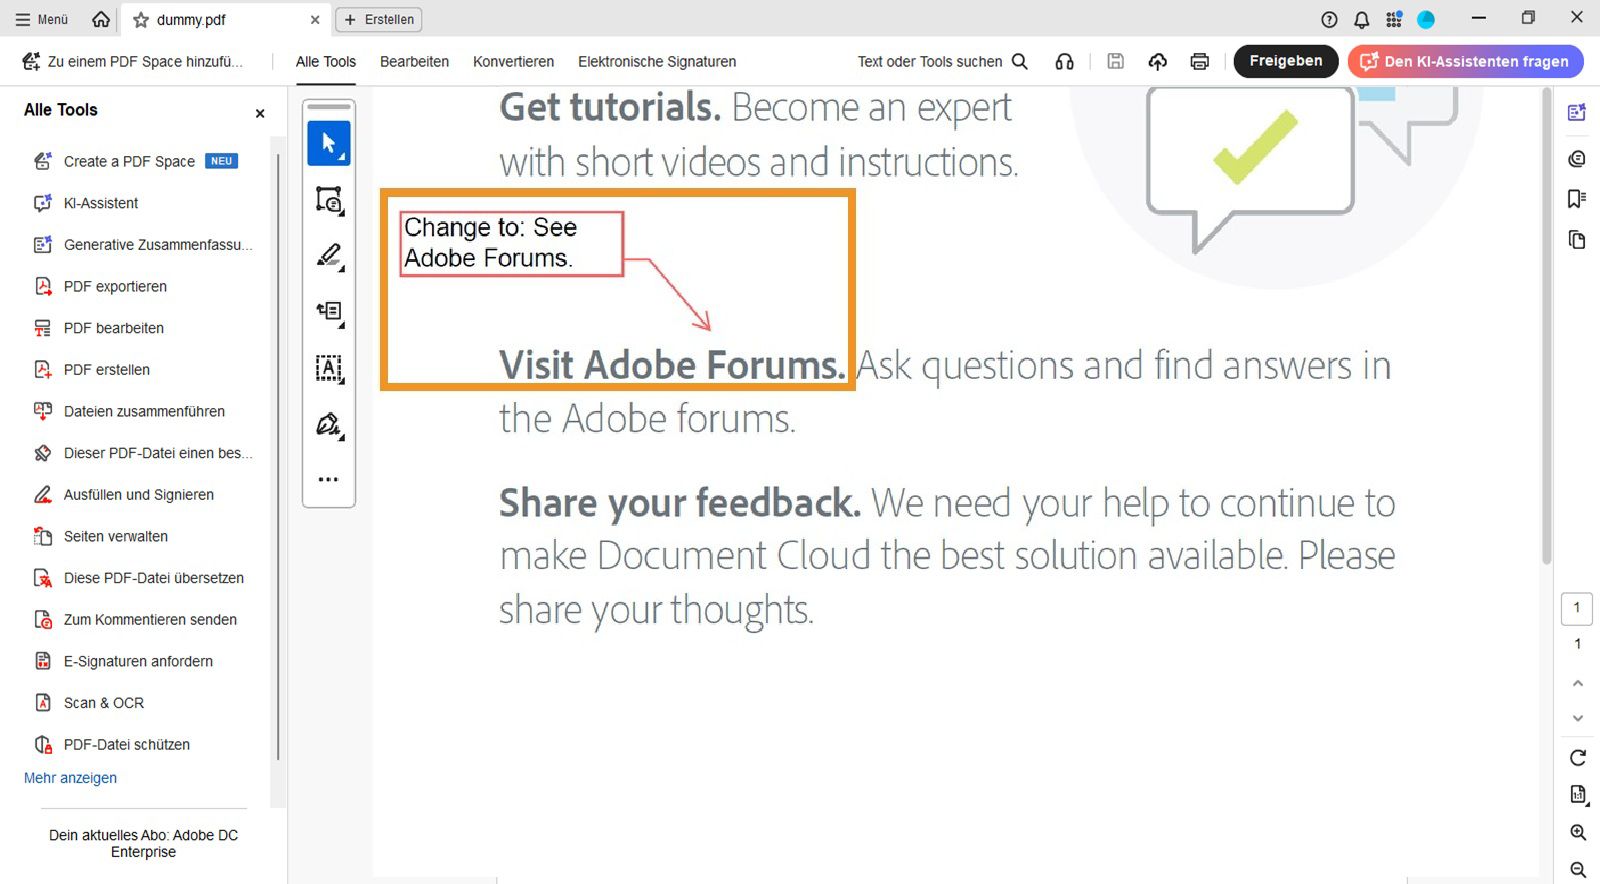The width and height of the screenshot is (1600, 884).
Task: Click the search magnifier icon
Action: point(1020,61)
